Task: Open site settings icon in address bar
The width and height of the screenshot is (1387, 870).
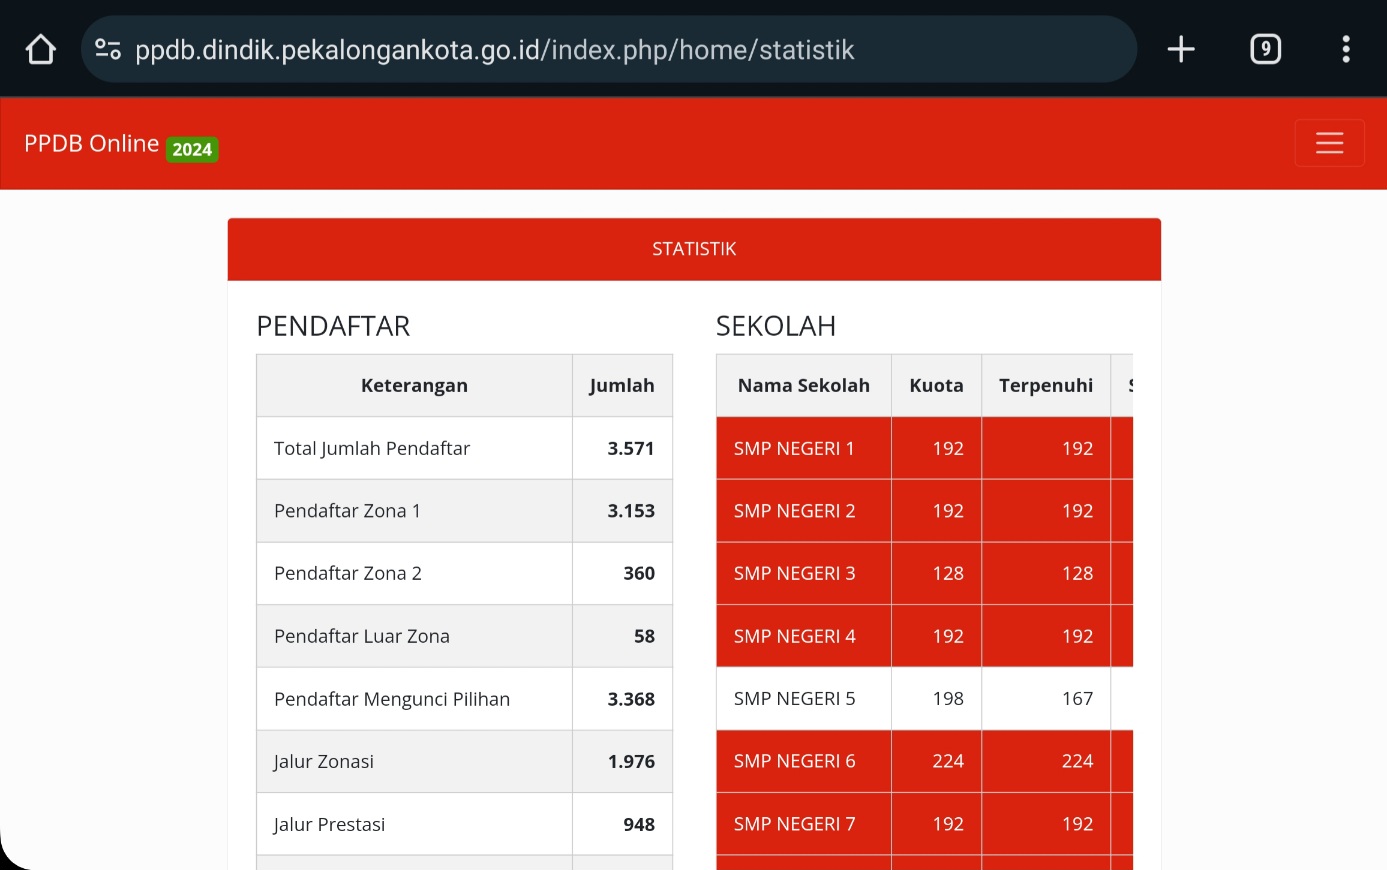Action: click(x=108, y=49)
